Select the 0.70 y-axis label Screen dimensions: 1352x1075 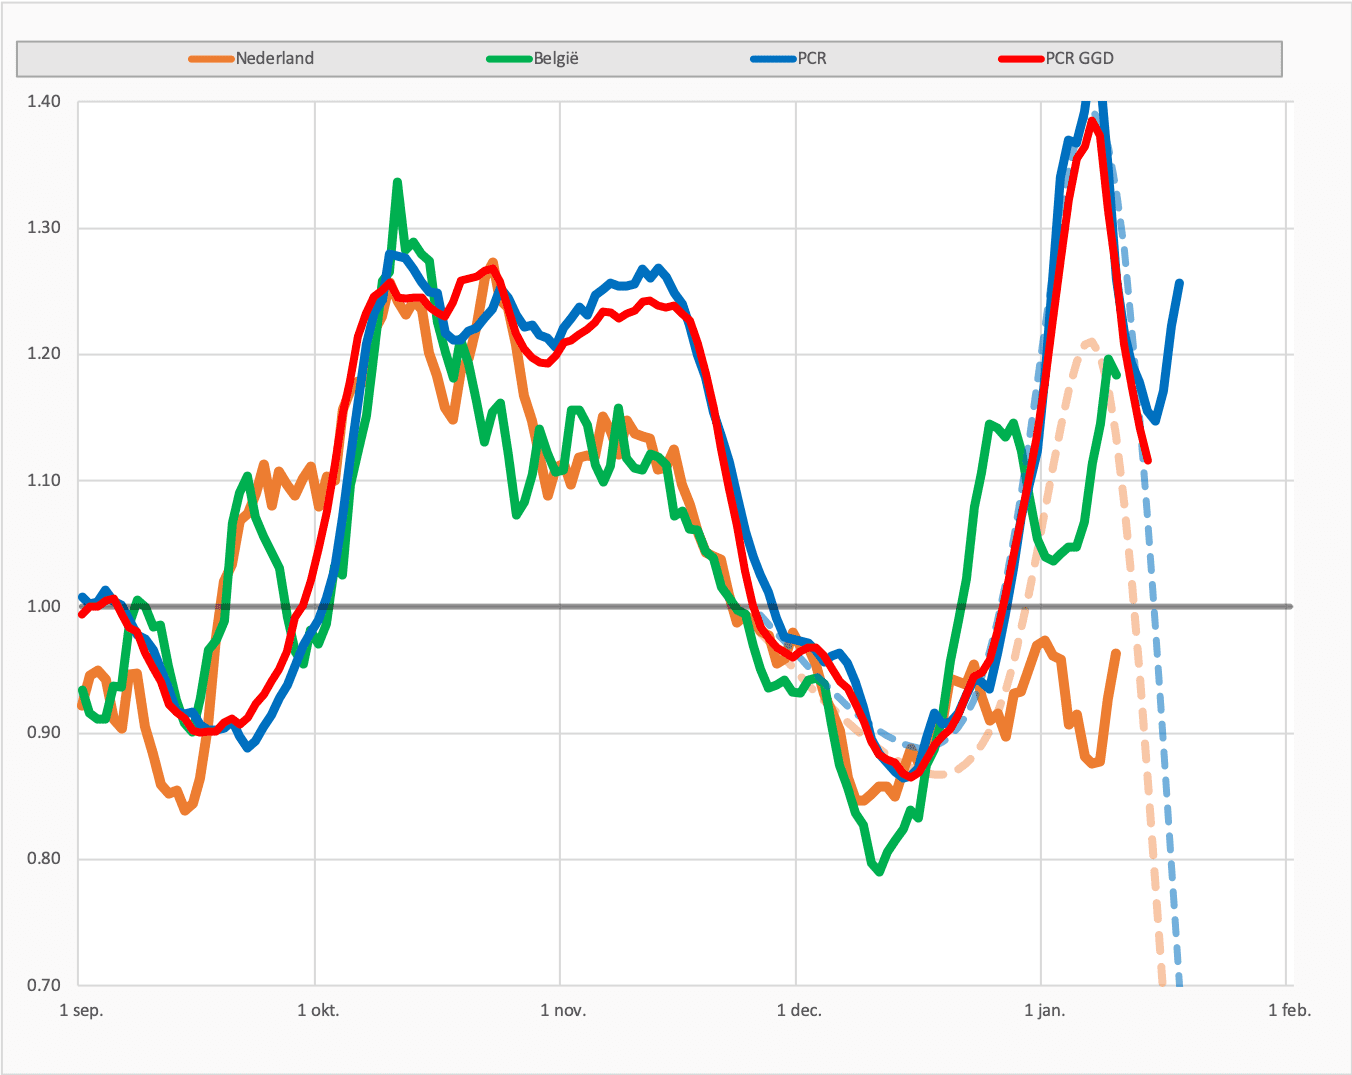coord(44,985)
